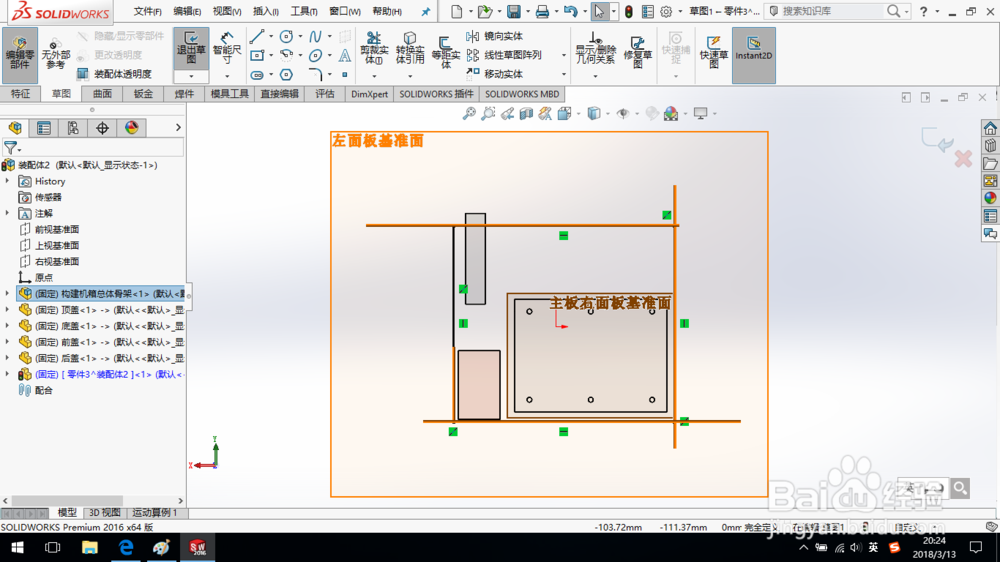
Task: Switch to 特征 ribbon tab
Action: click(x=20, y=94)
